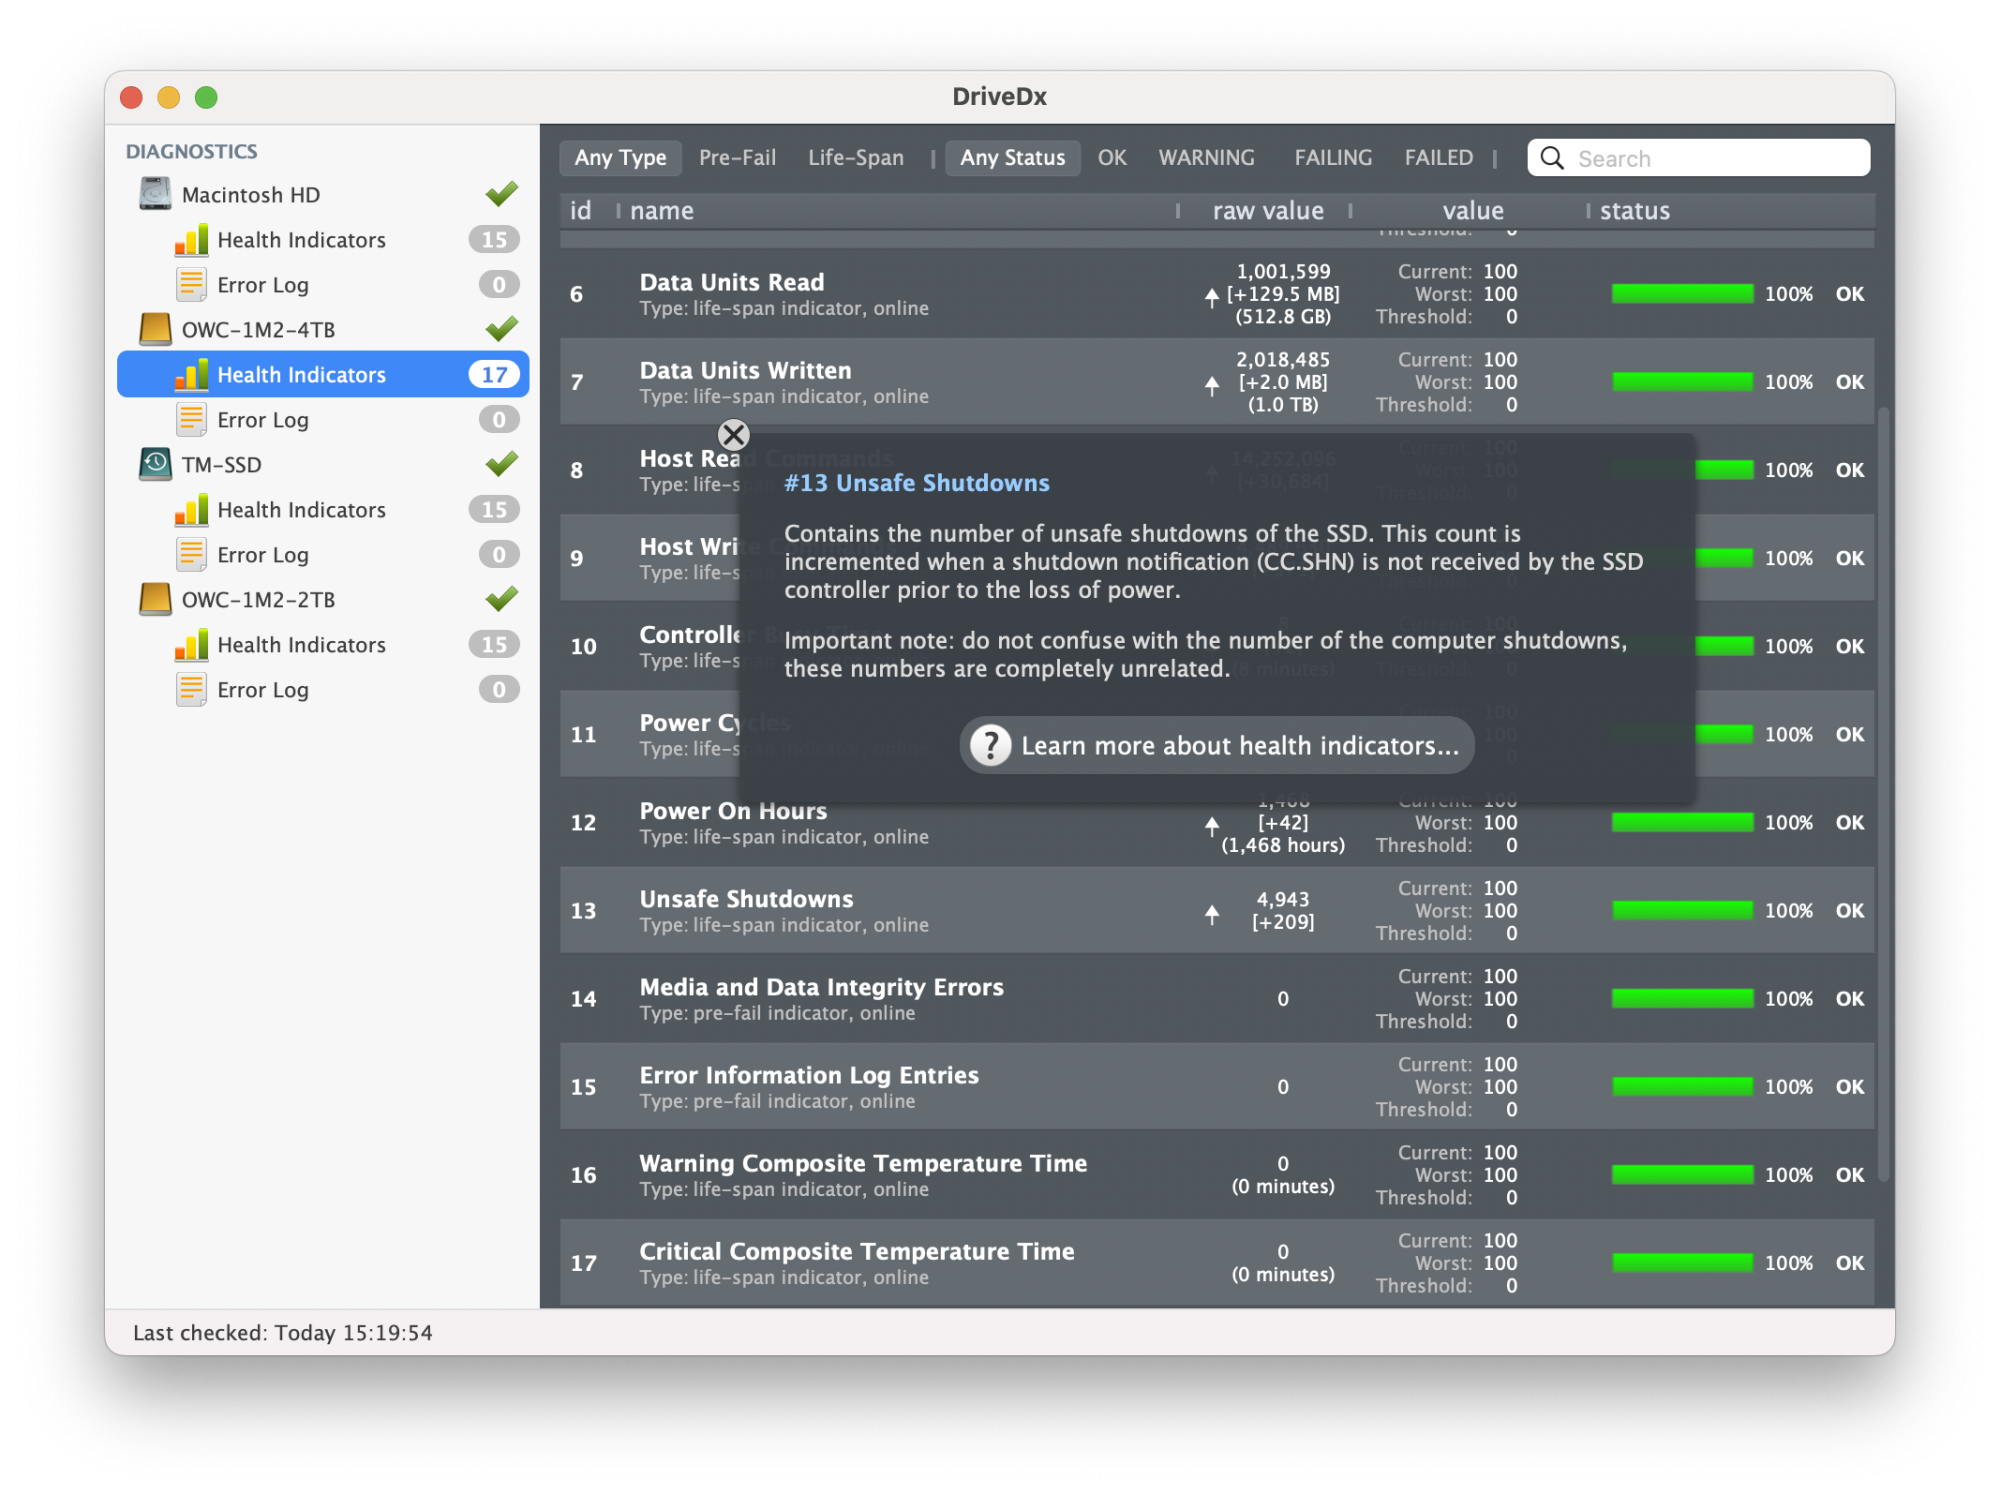Toggle the Life-Span type filter
This screenshot has height=1494, width=2000.
[x=856, y=158]
